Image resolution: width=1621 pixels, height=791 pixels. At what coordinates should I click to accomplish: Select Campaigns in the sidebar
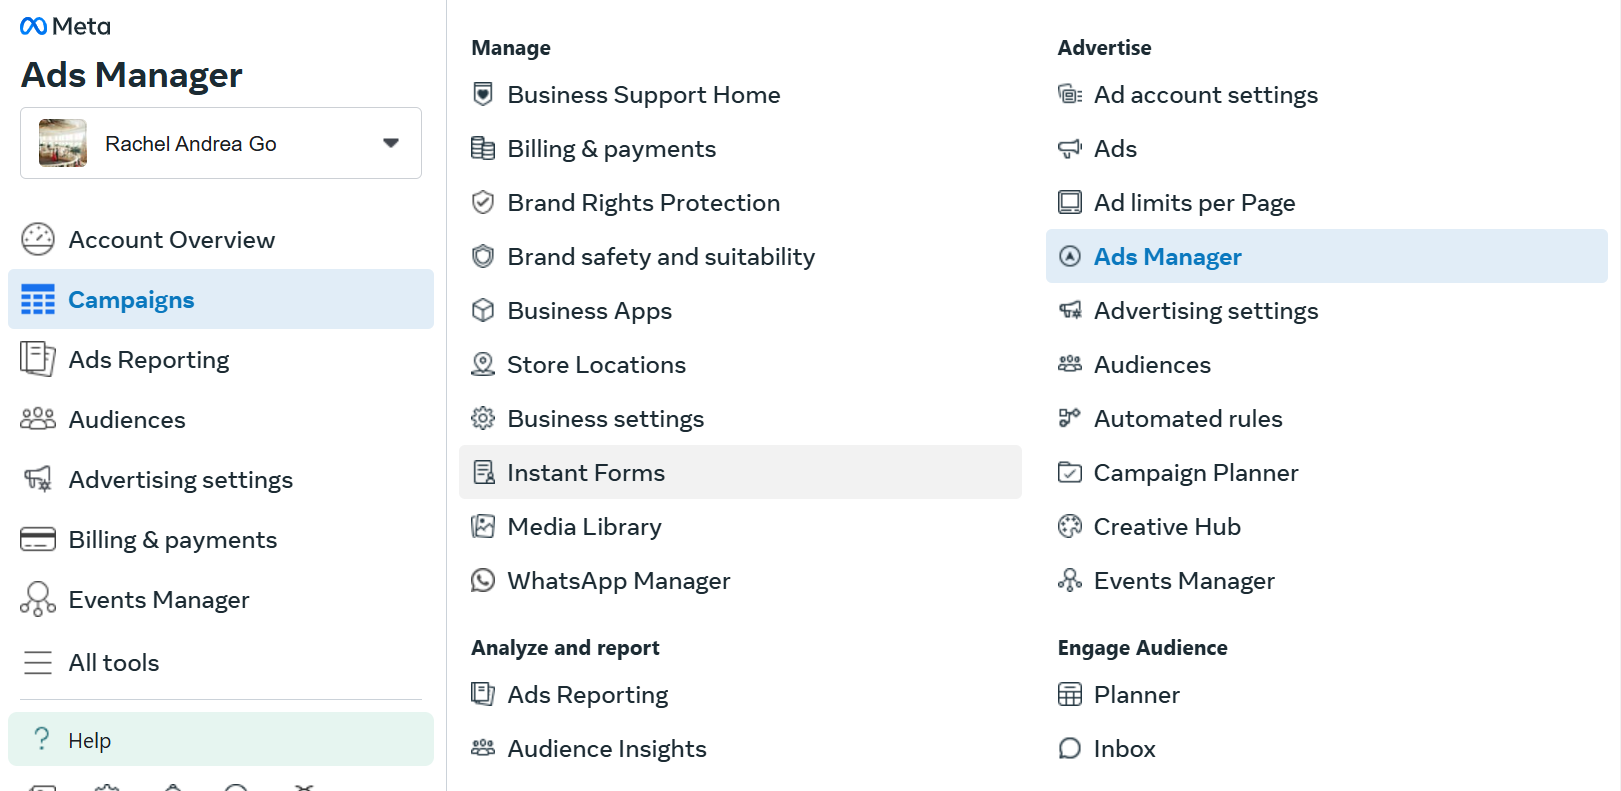point(221,299)
